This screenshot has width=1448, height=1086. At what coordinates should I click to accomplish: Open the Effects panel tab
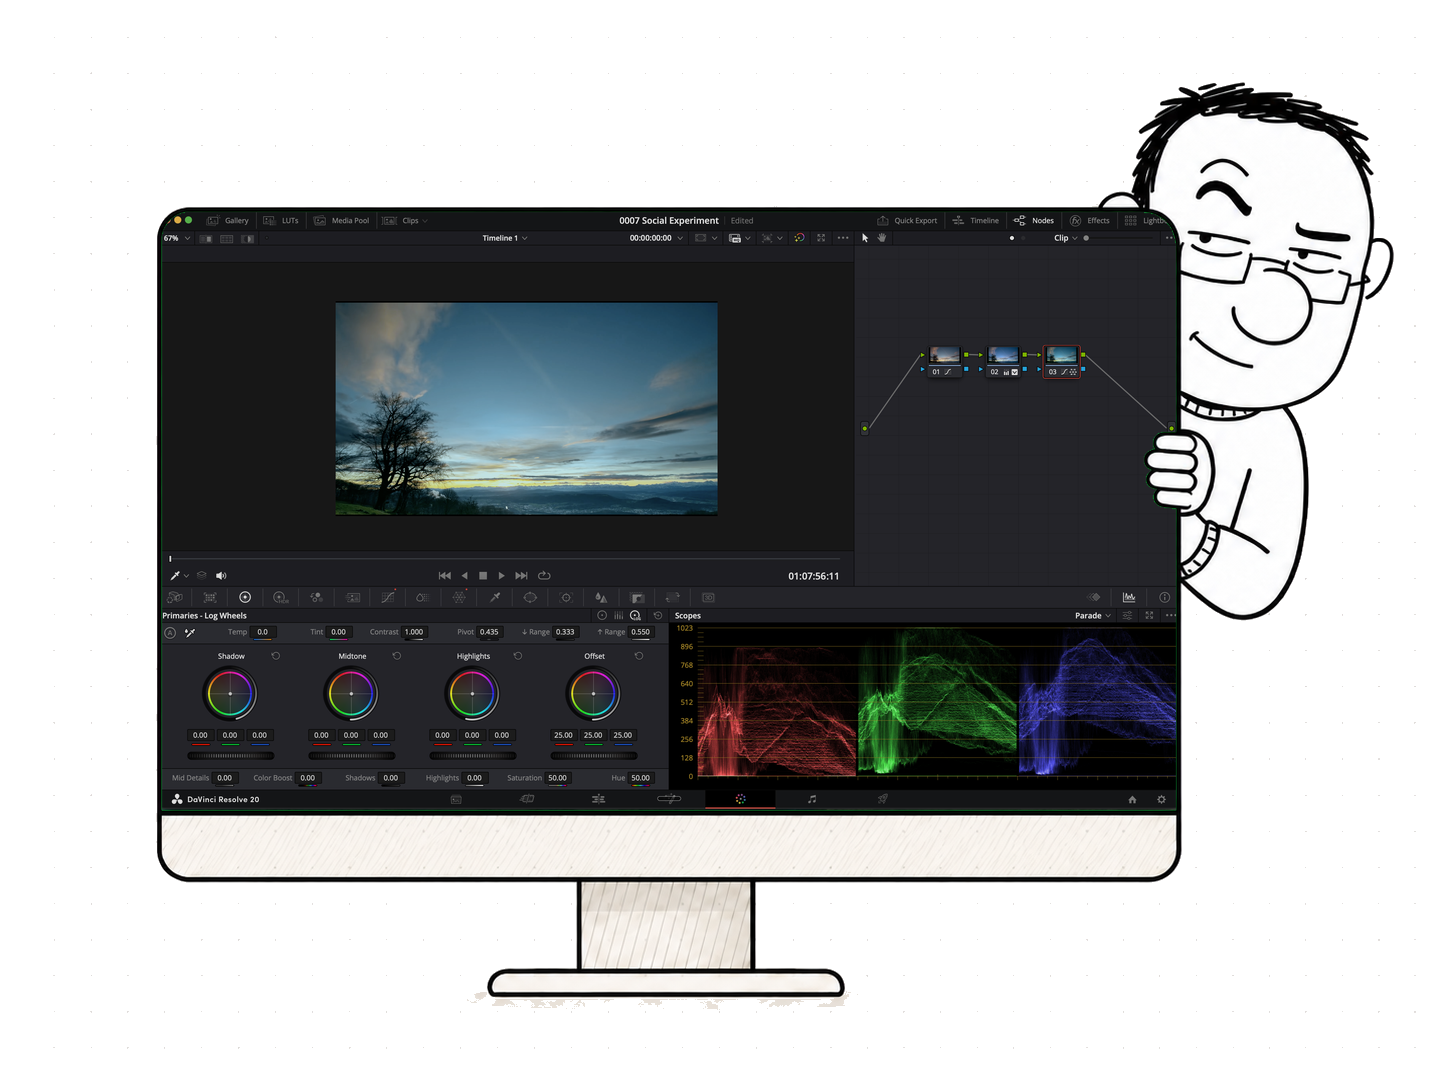1090,220
